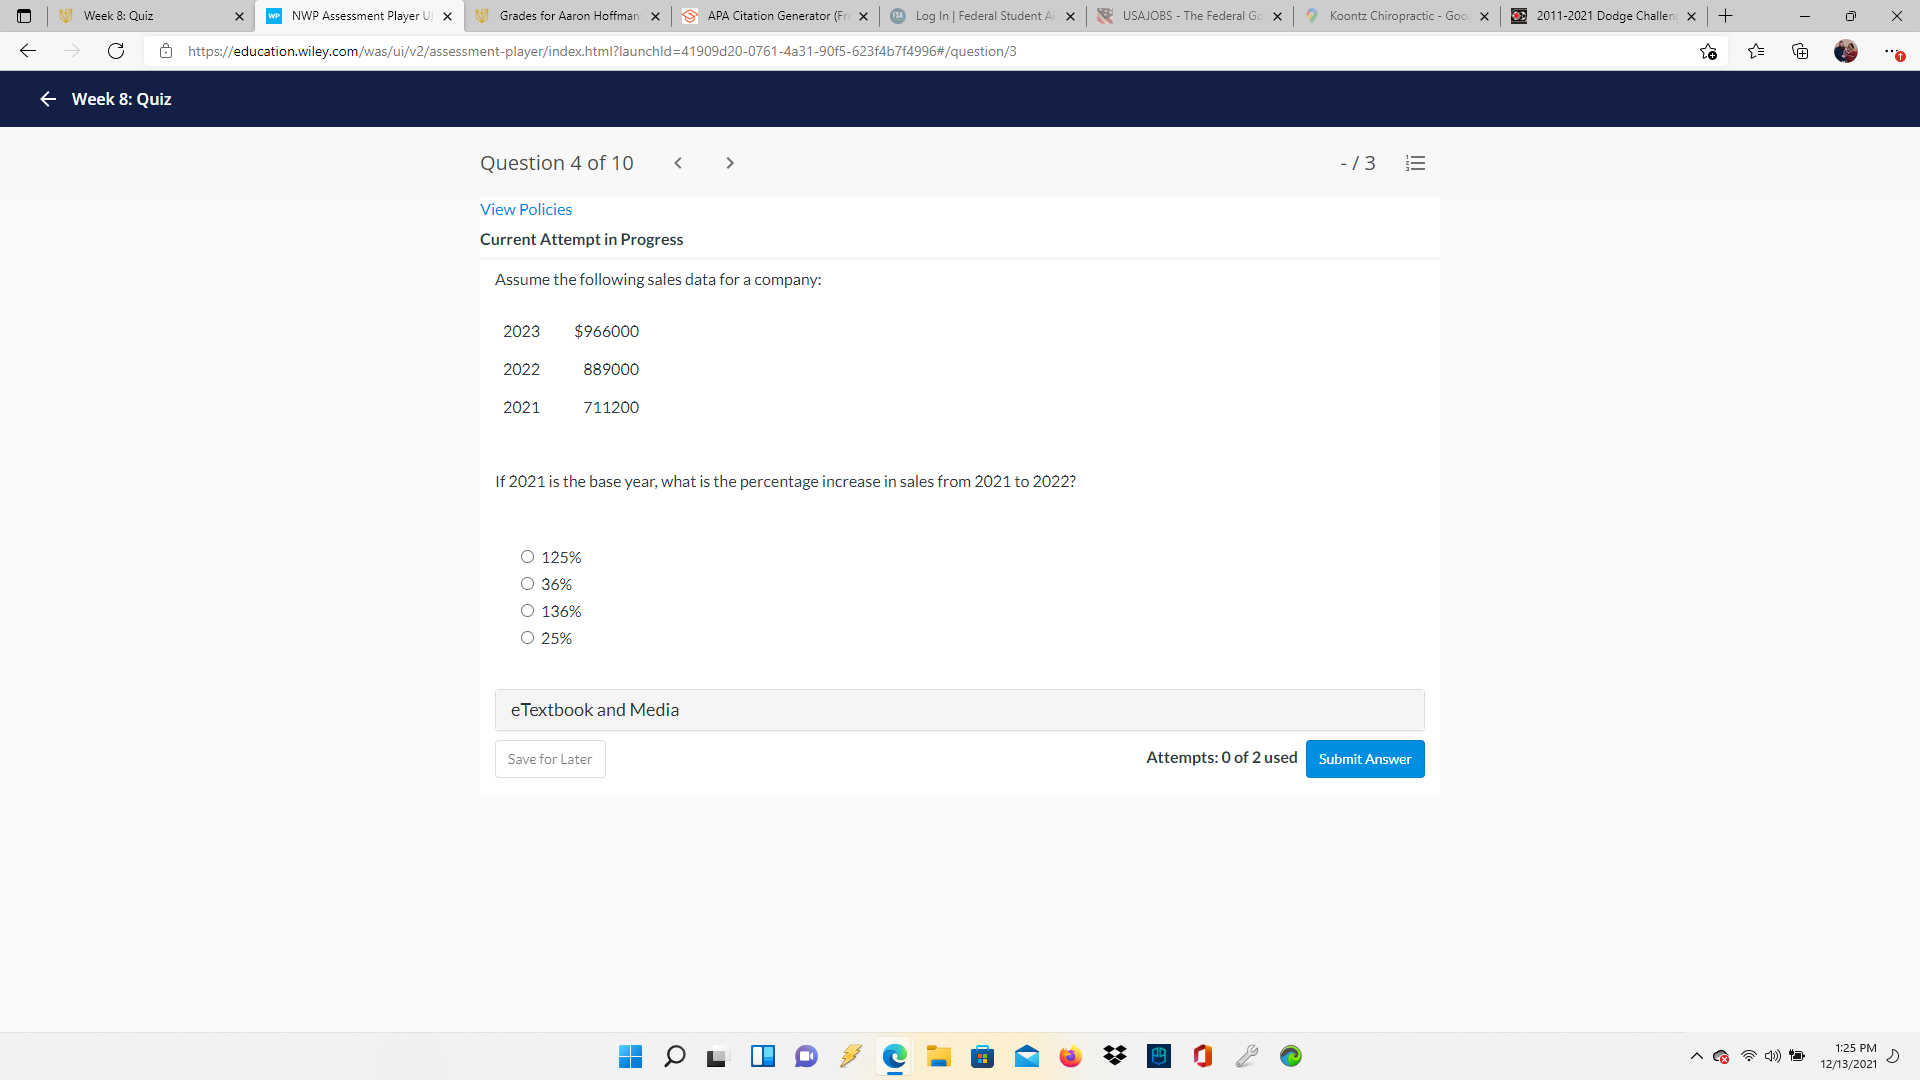
Task: Open Firefox from the taskbar
Action: click(1070, 1056)
